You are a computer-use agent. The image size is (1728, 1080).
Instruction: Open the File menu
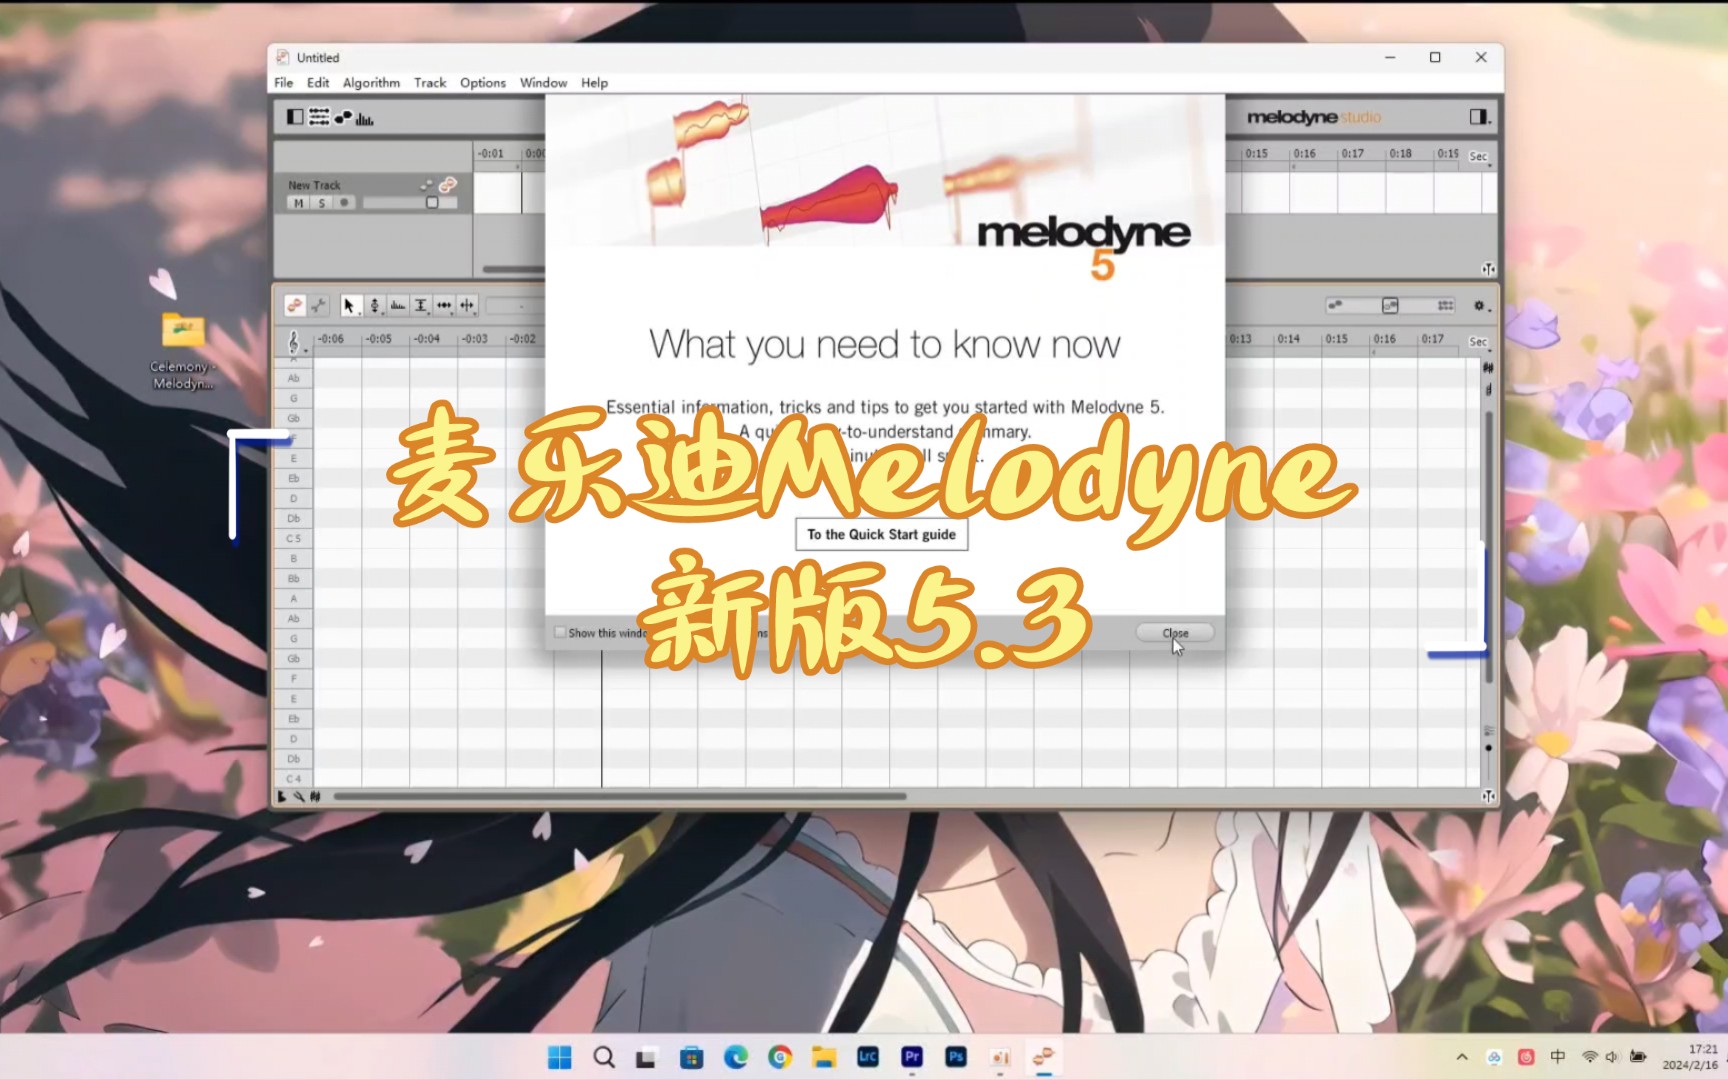(x=284, y=83)
